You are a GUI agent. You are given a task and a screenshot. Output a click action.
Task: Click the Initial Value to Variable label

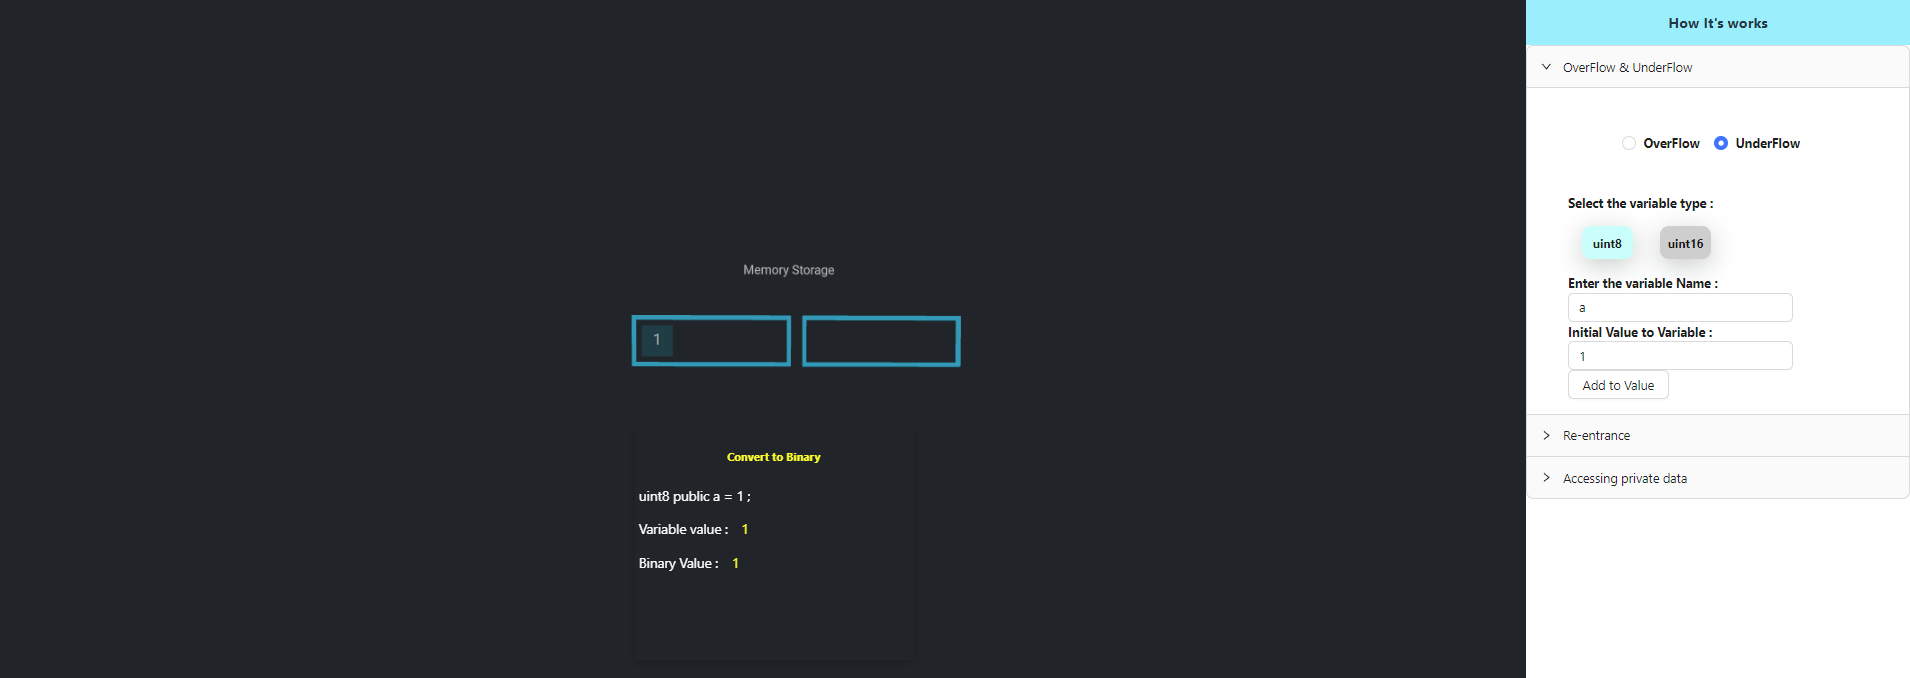[1640, 332]
